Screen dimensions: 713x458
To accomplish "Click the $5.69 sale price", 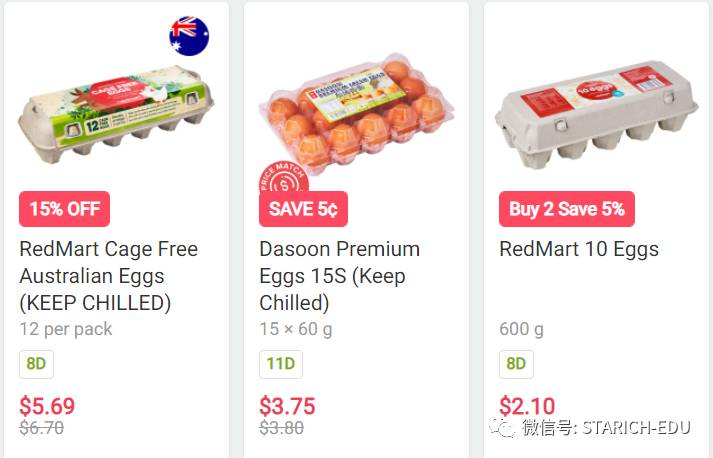I will 47,406.
